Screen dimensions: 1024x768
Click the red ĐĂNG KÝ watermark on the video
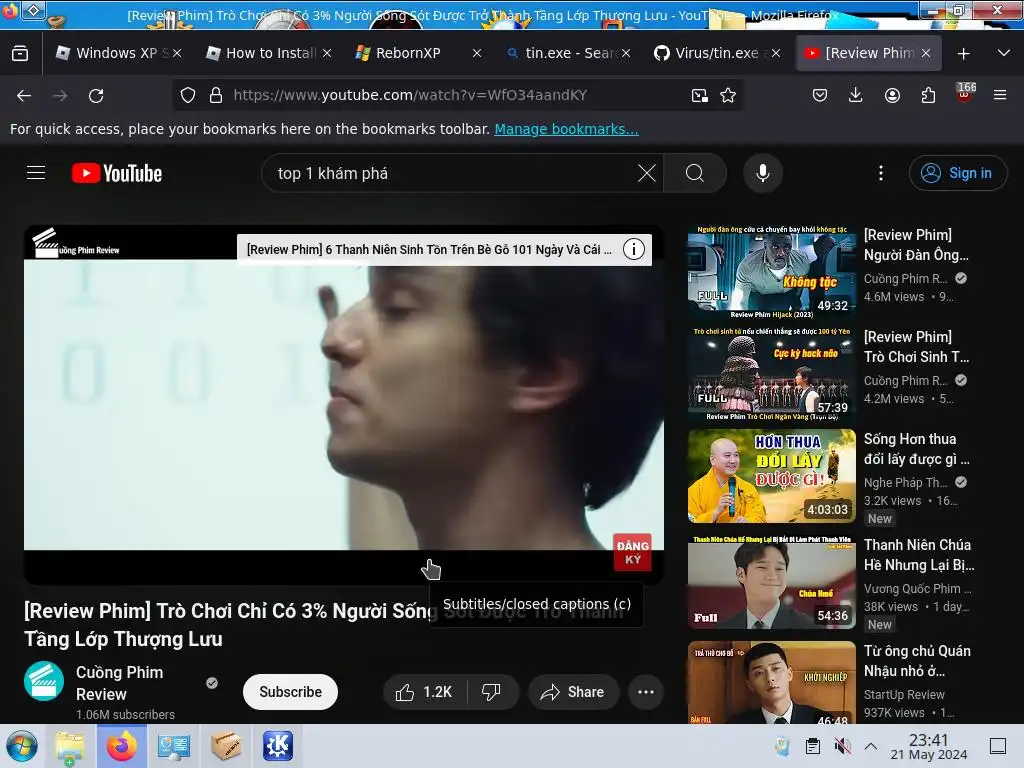[x=632, y=552]
